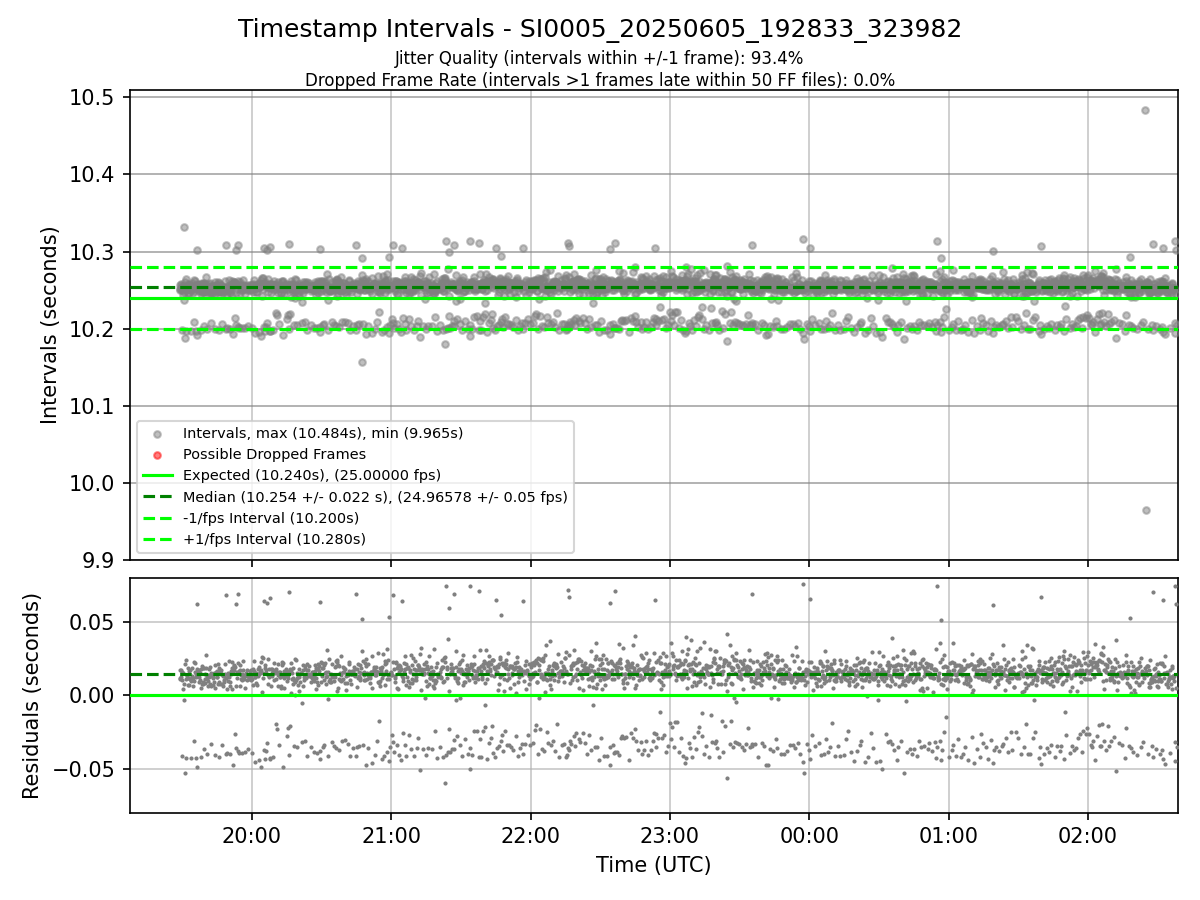Viewport: 1200px width, 900px height.
Task: Click the dark green dashed line sample for Median
Action: tap(158, 497)
